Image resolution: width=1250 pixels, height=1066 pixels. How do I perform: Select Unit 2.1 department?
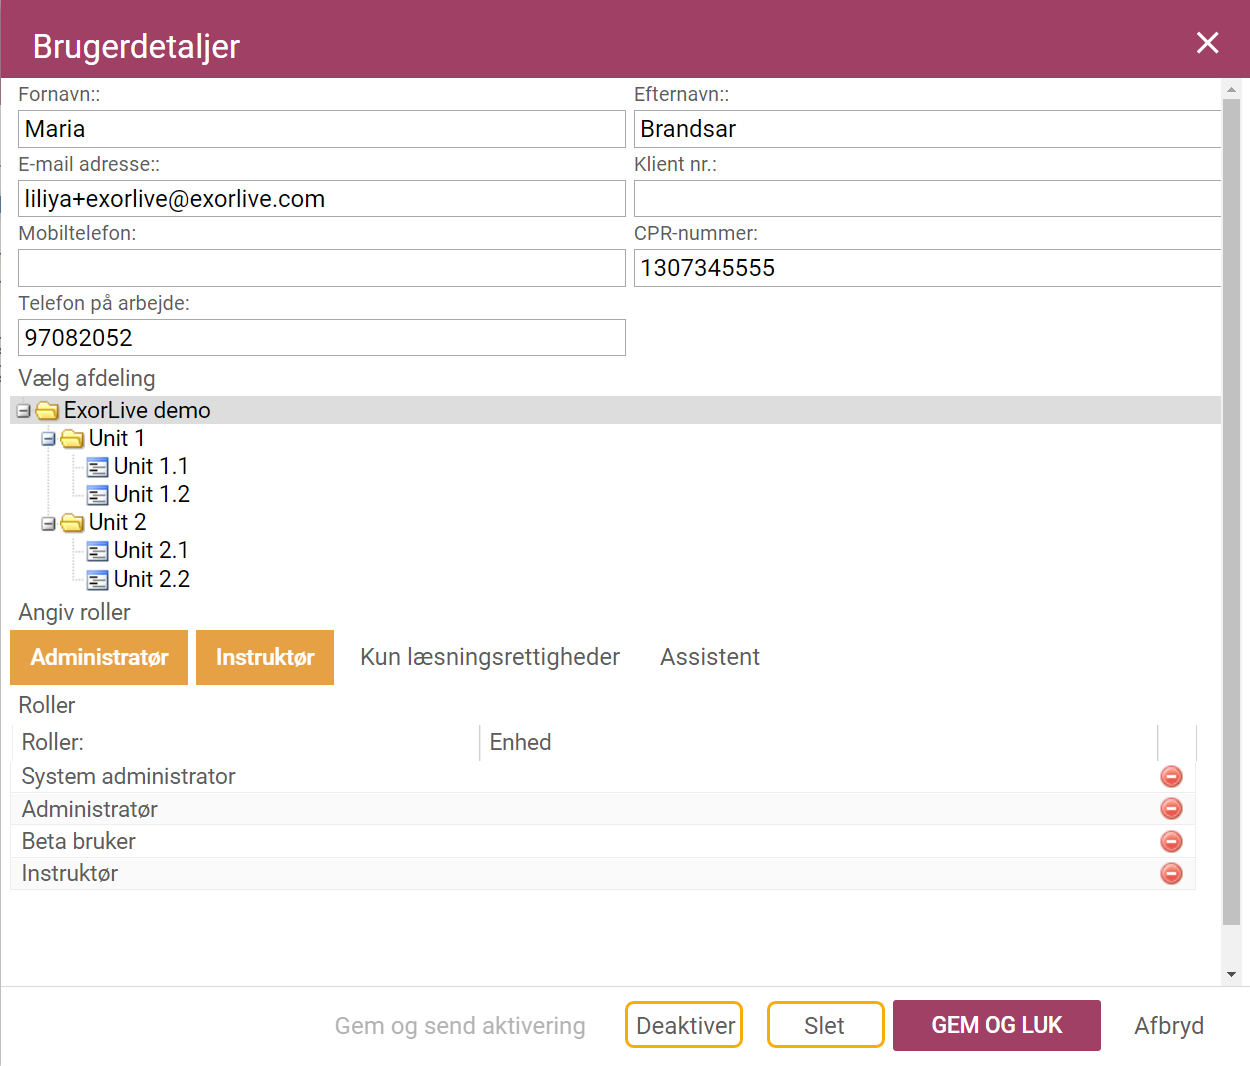[x=151, y=550]
